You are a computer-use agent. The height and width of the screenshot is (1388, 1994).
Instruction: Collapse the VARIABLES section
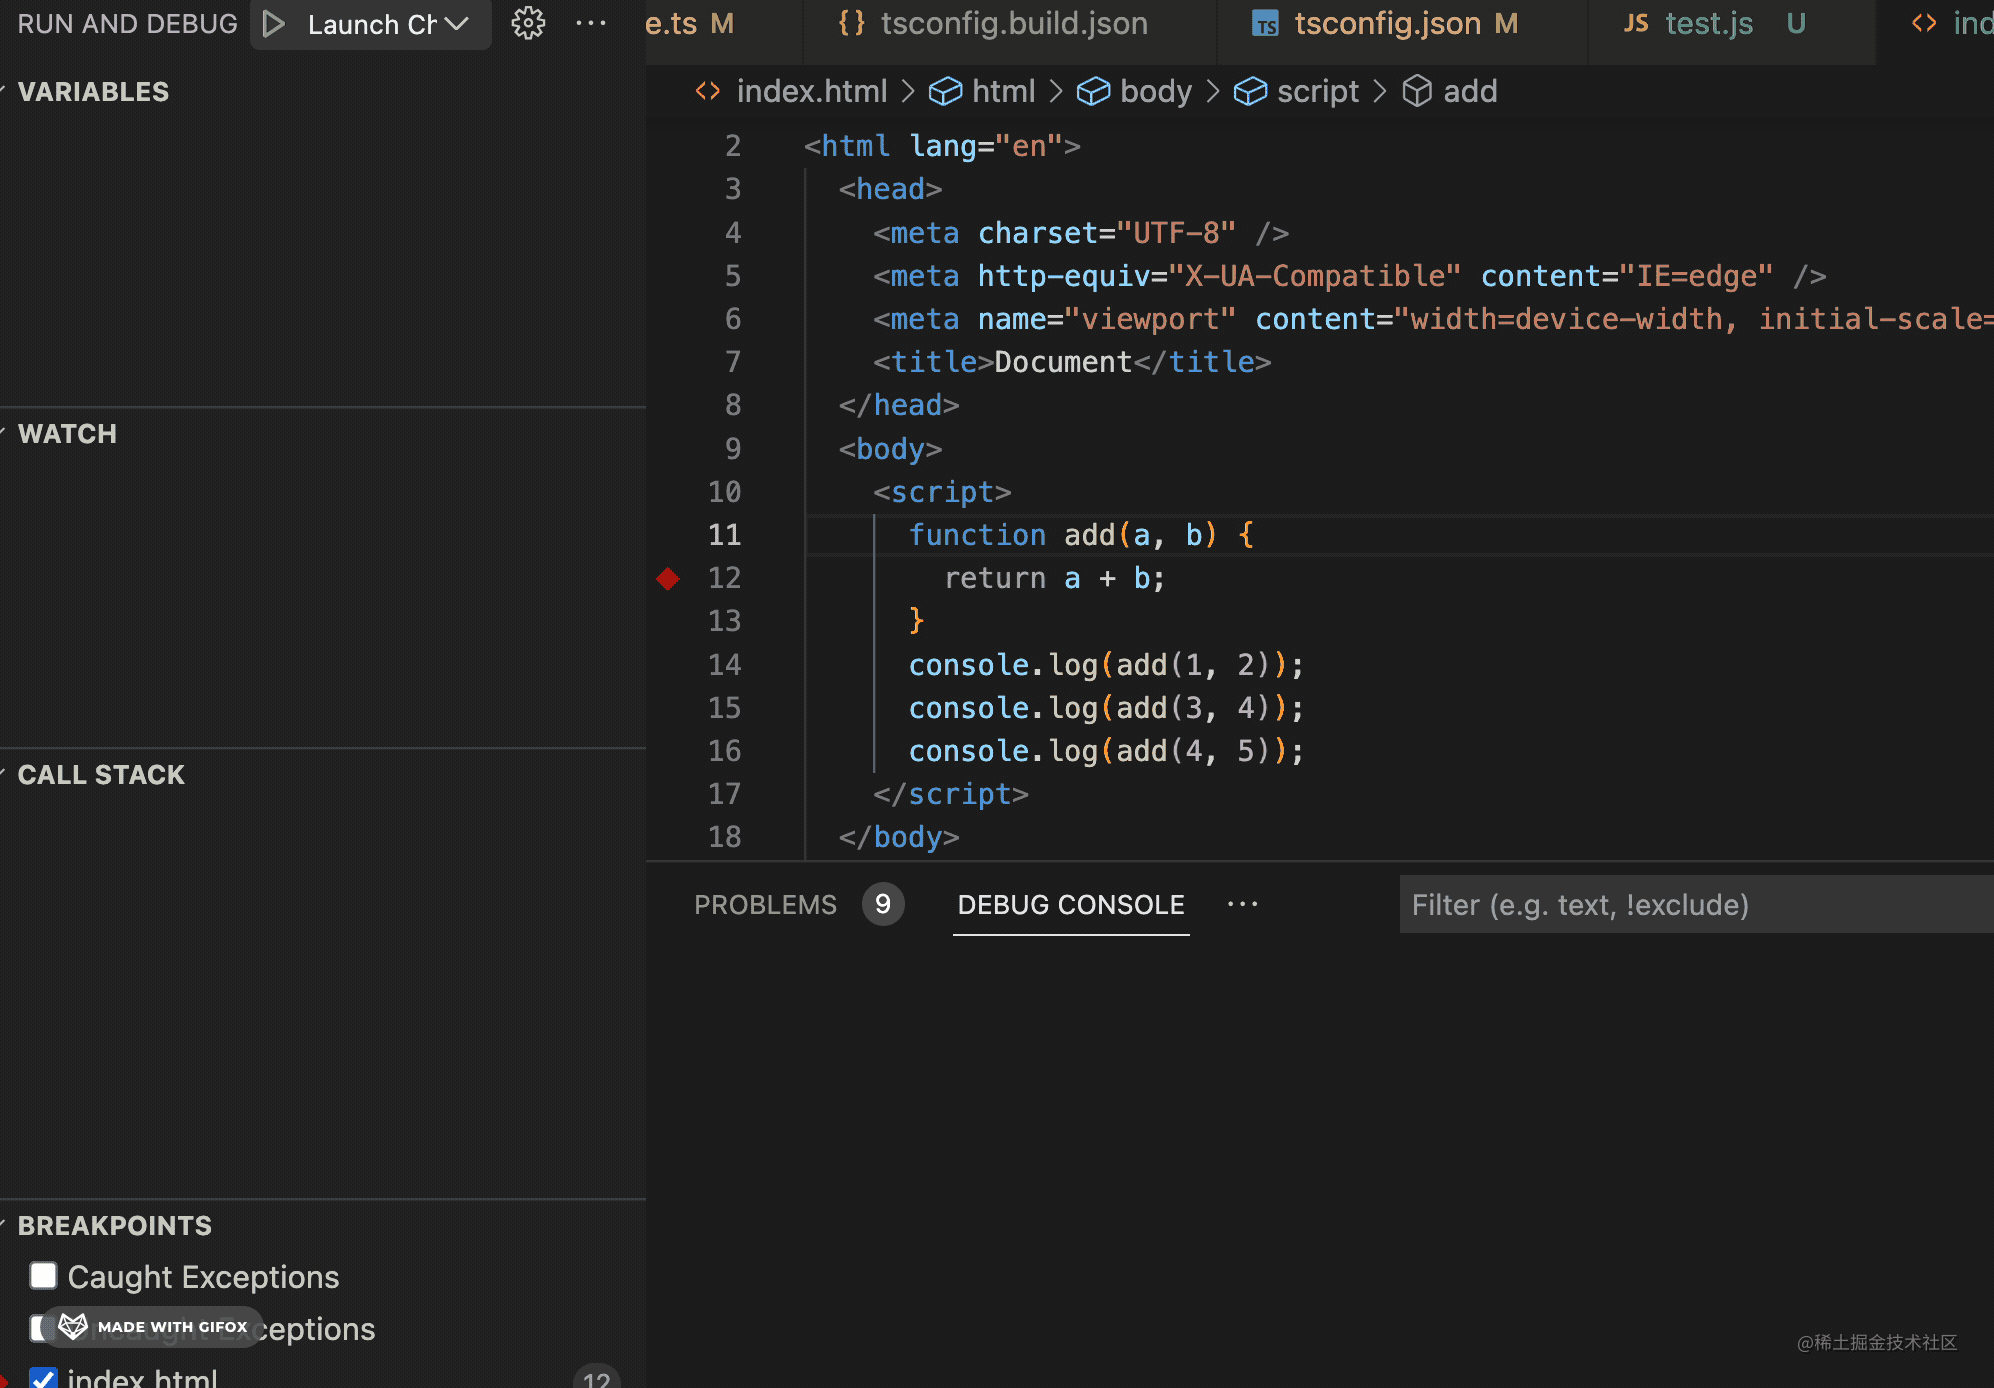(x=93, y=92)
